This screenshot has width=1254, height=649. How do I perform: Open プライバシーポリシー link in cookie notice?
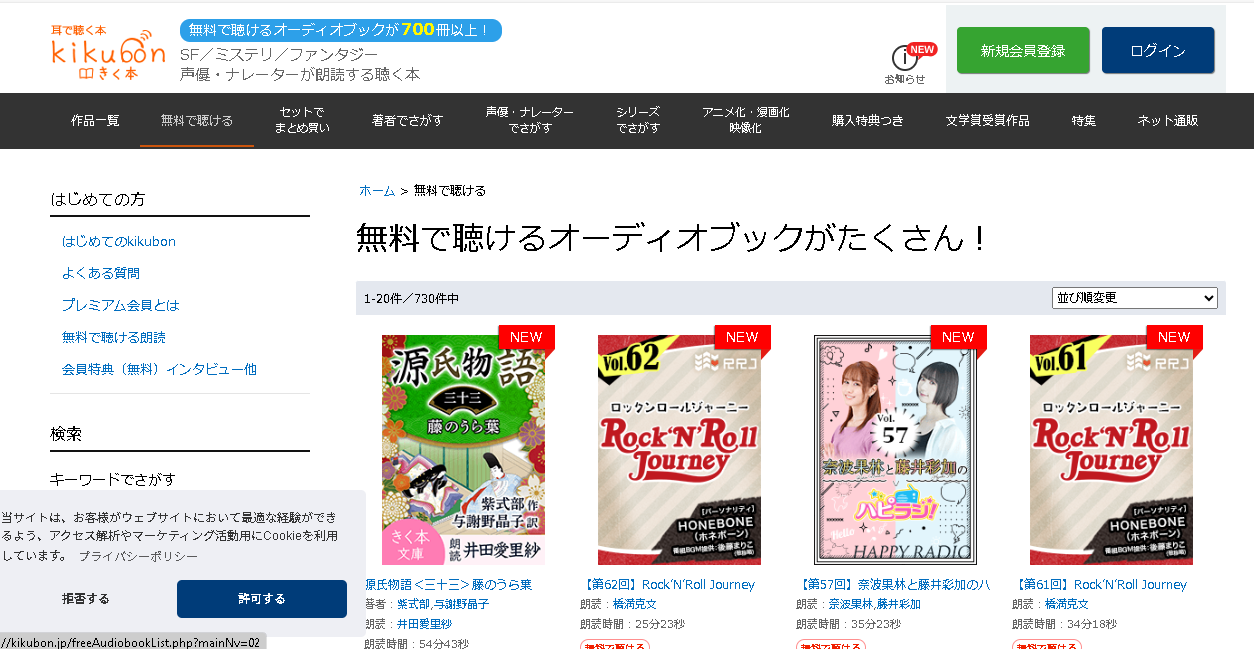(x=138, y=556)
